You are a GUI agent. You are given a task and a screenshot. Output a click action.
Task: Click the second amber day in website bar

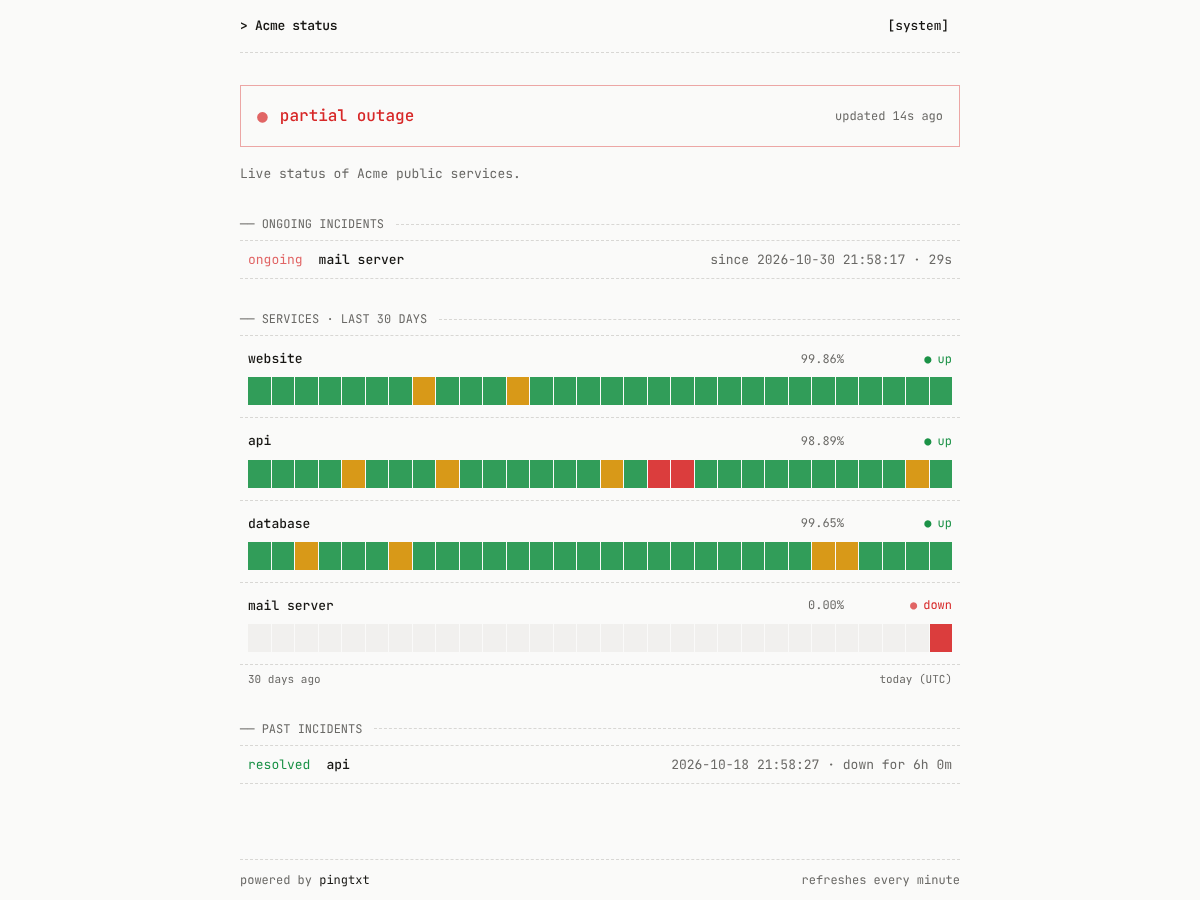[x=518, y=391]
